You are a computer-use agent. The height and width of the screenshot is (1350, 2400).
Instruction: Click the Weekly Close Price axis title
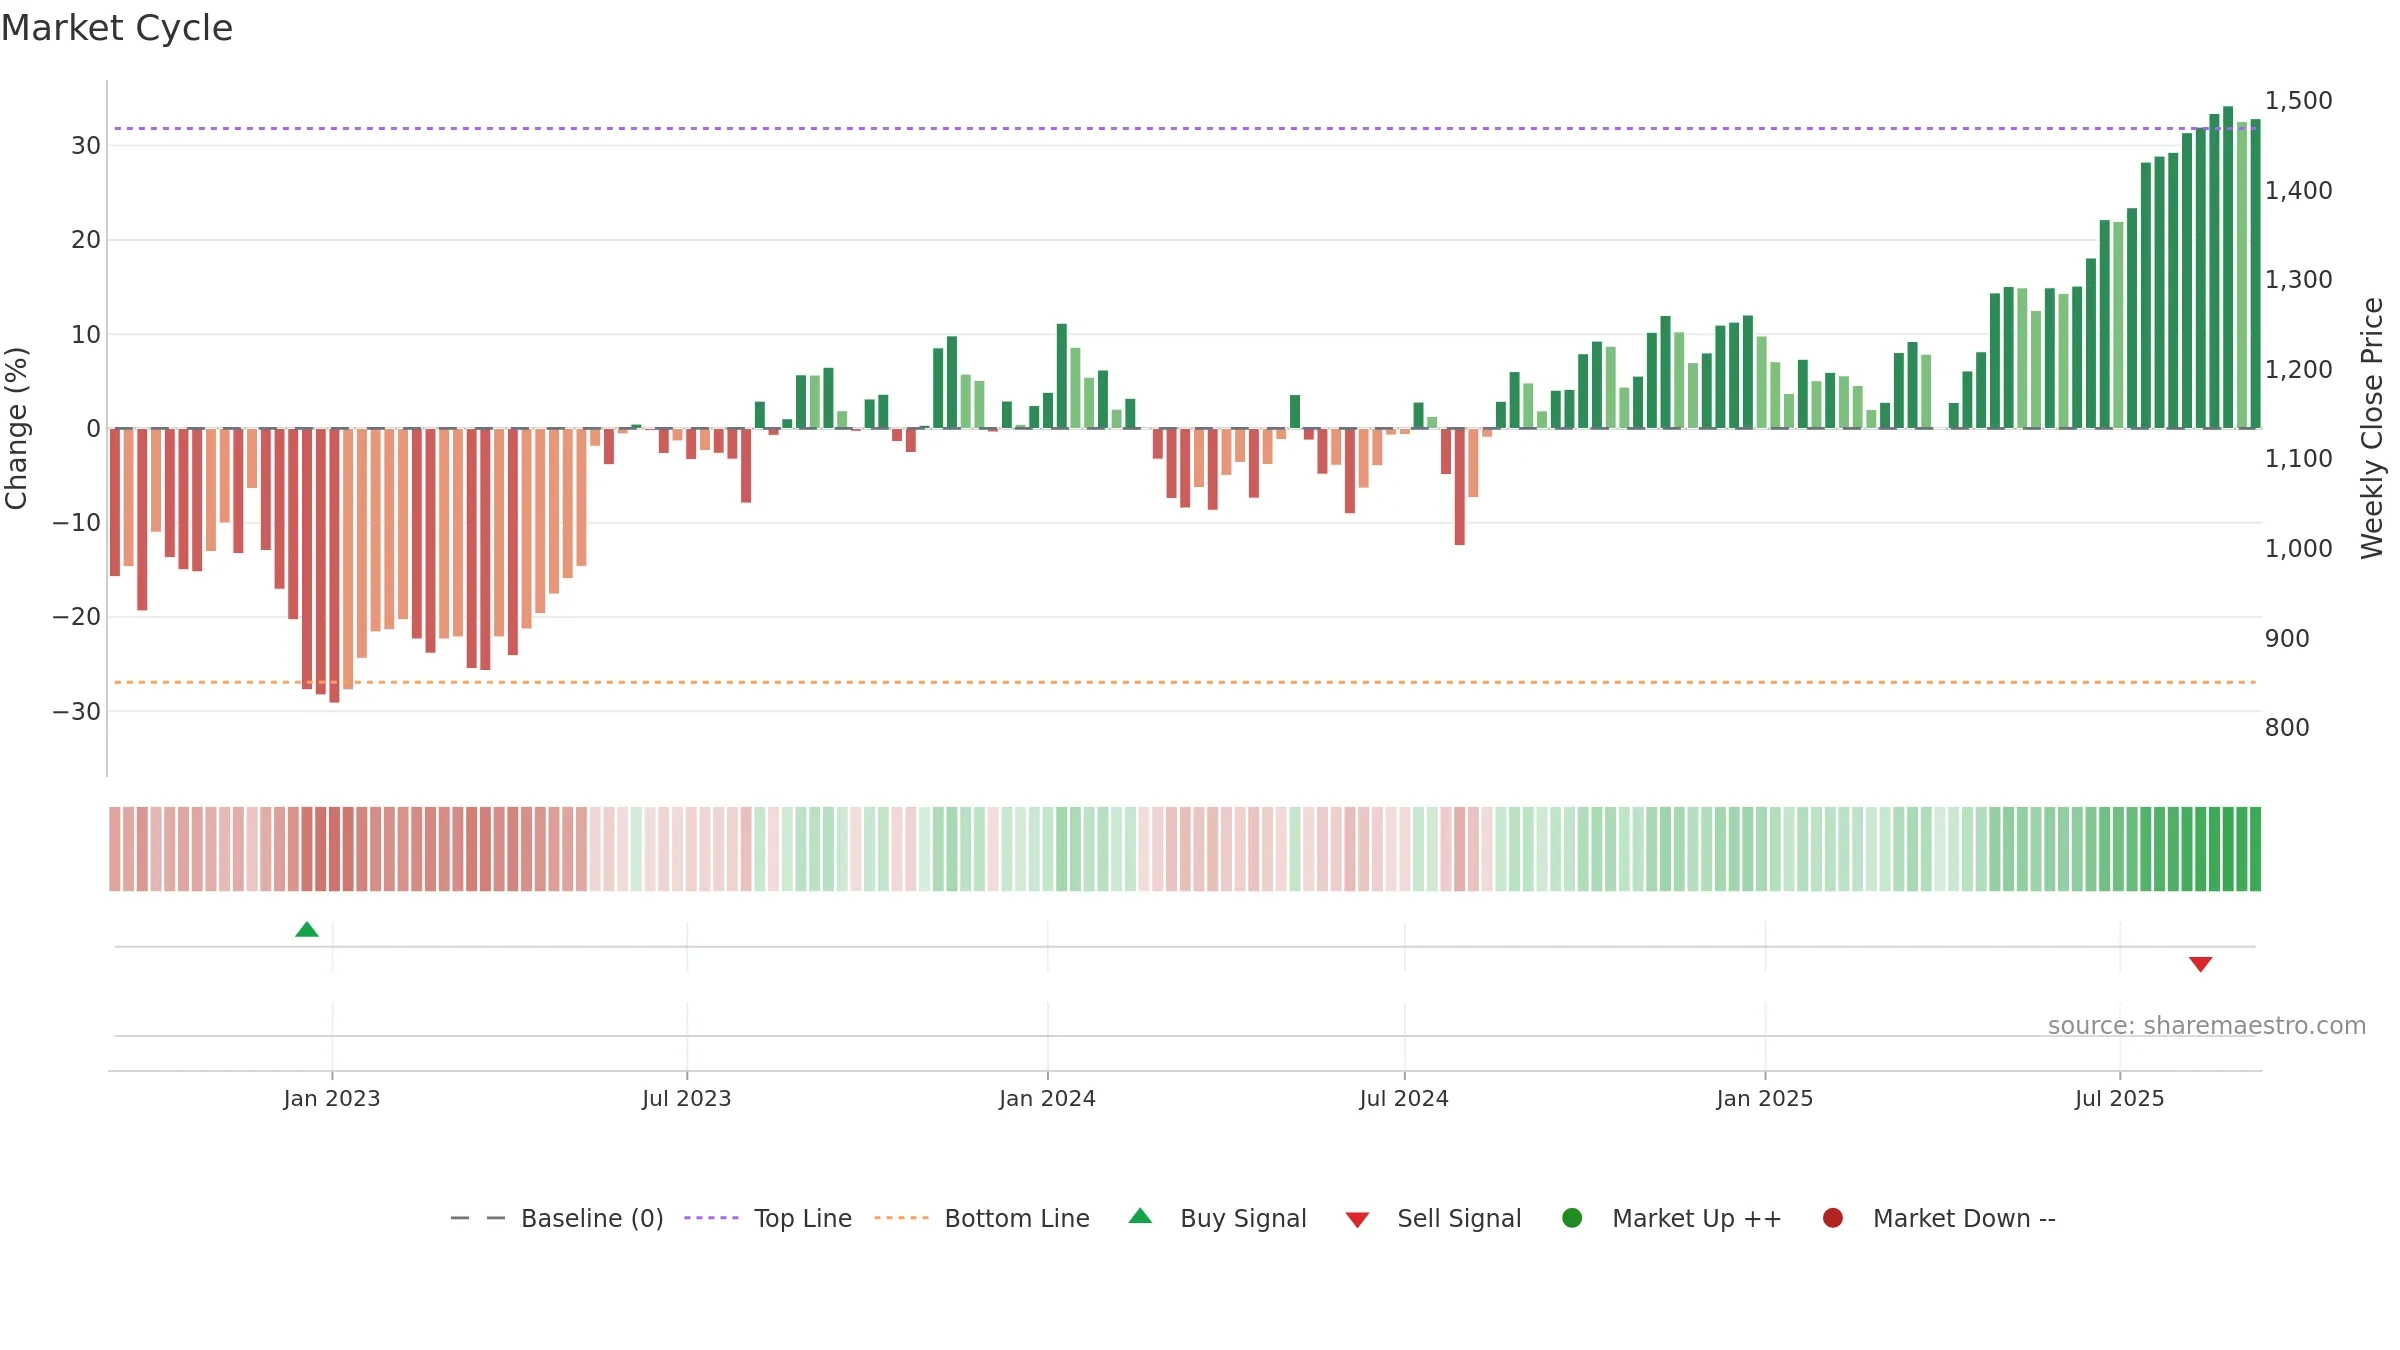click(x=2372, y=428)
